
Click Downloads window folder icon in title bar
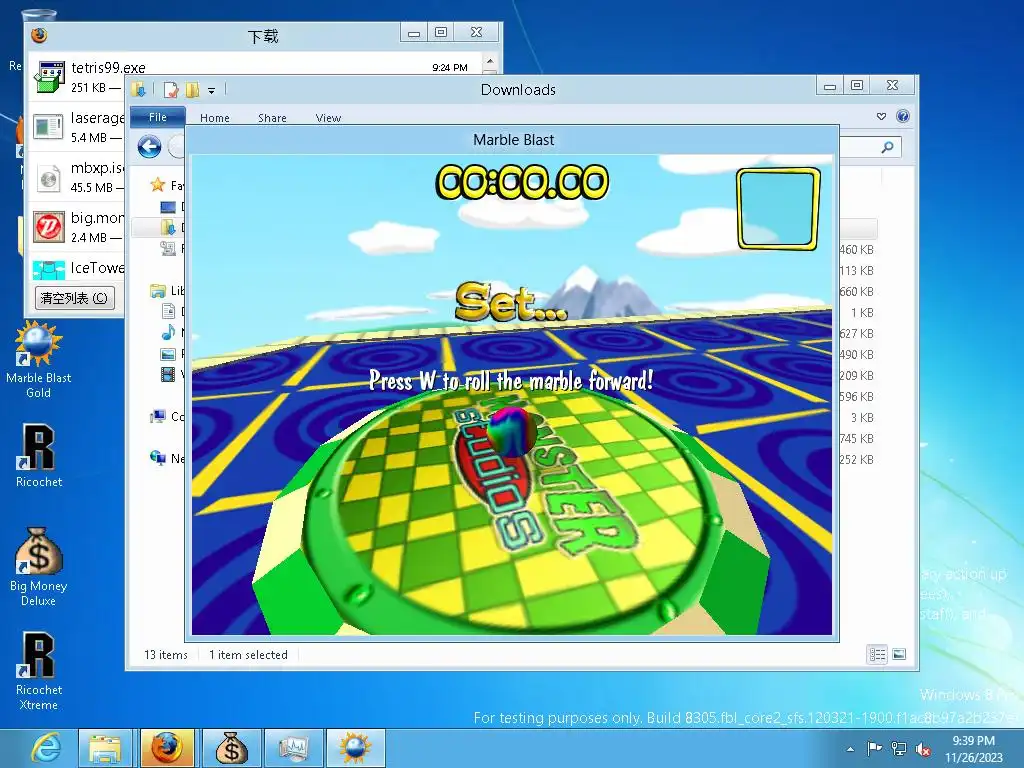[138, 89]
